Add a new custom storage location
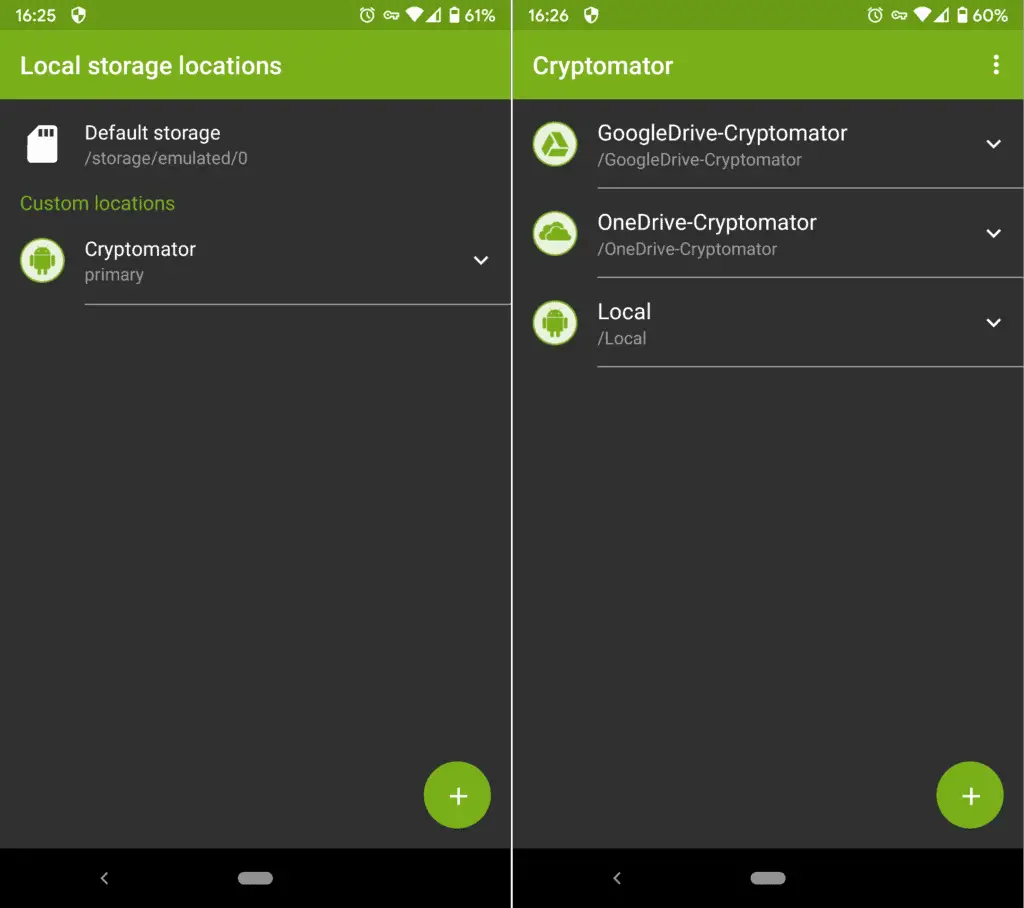 457,795
